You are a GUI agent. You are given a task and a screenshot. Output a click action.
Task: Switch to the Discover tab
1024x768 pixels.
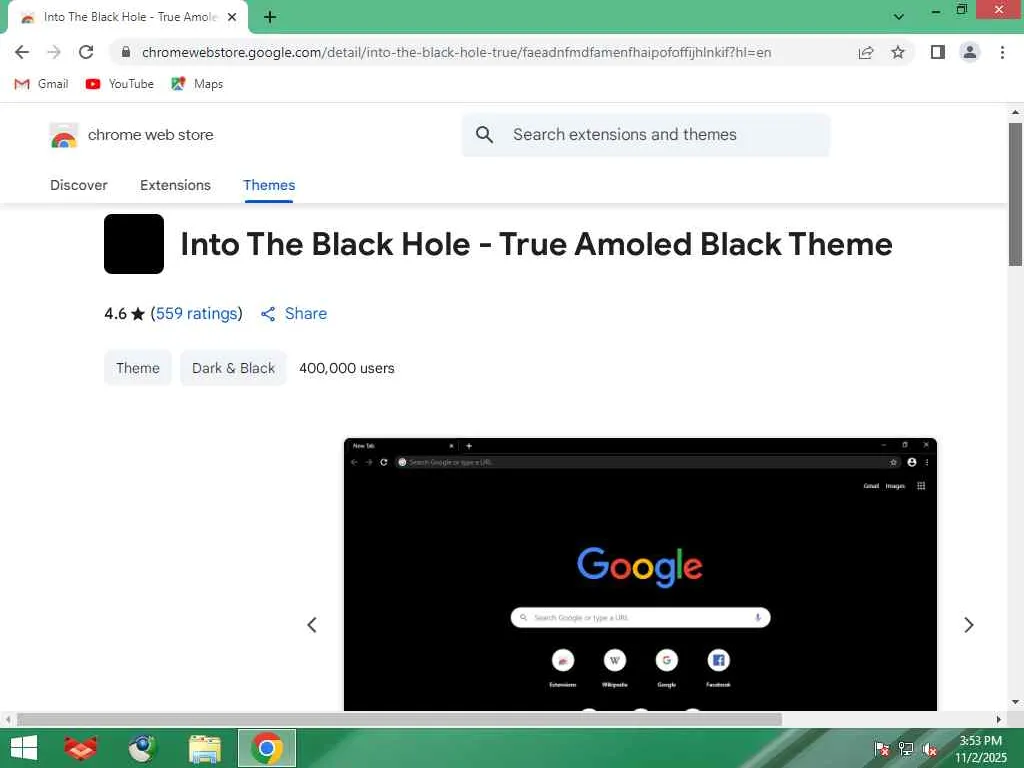coord(78,185)
